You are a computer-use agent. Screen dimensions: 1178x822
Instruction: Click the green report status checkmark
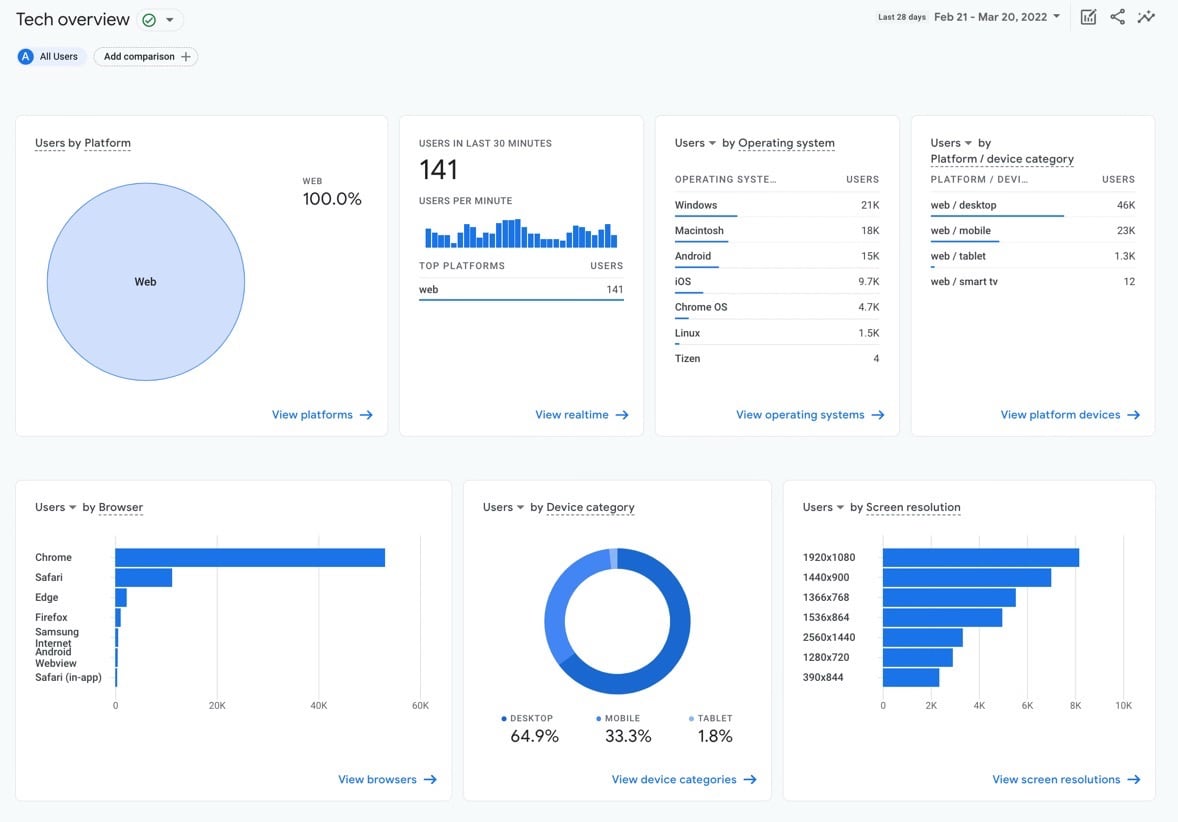coord(149,20)
